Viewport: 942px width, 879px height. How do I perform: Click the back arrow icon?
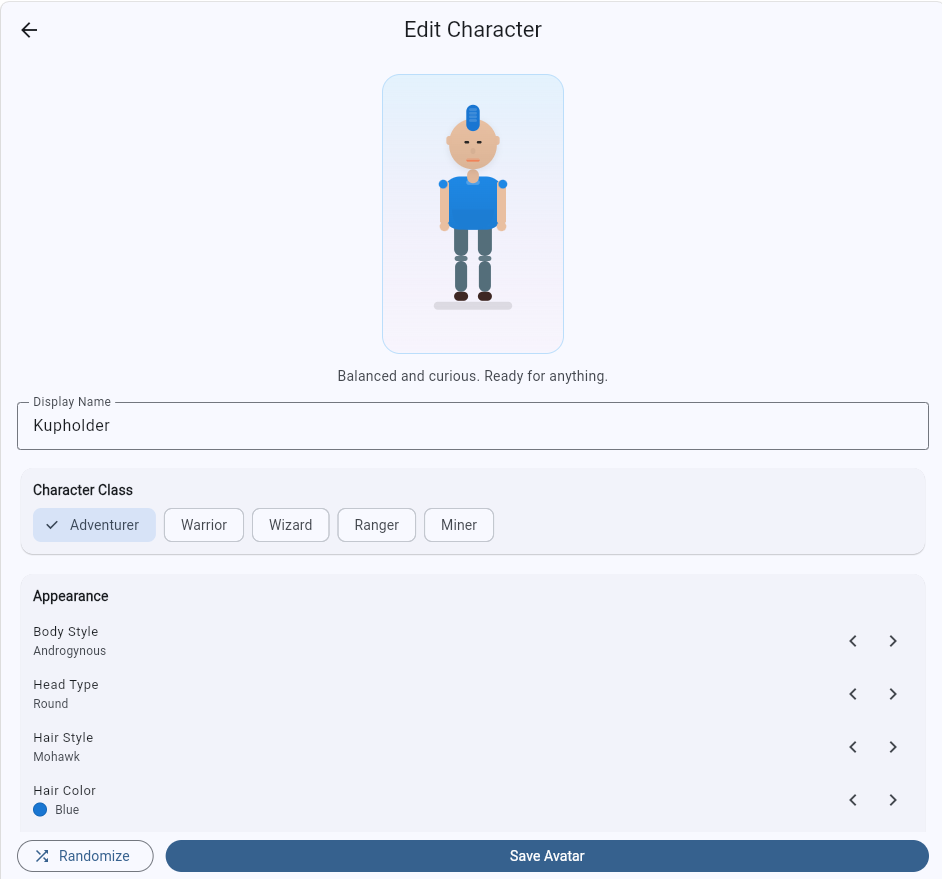(28, 30)
